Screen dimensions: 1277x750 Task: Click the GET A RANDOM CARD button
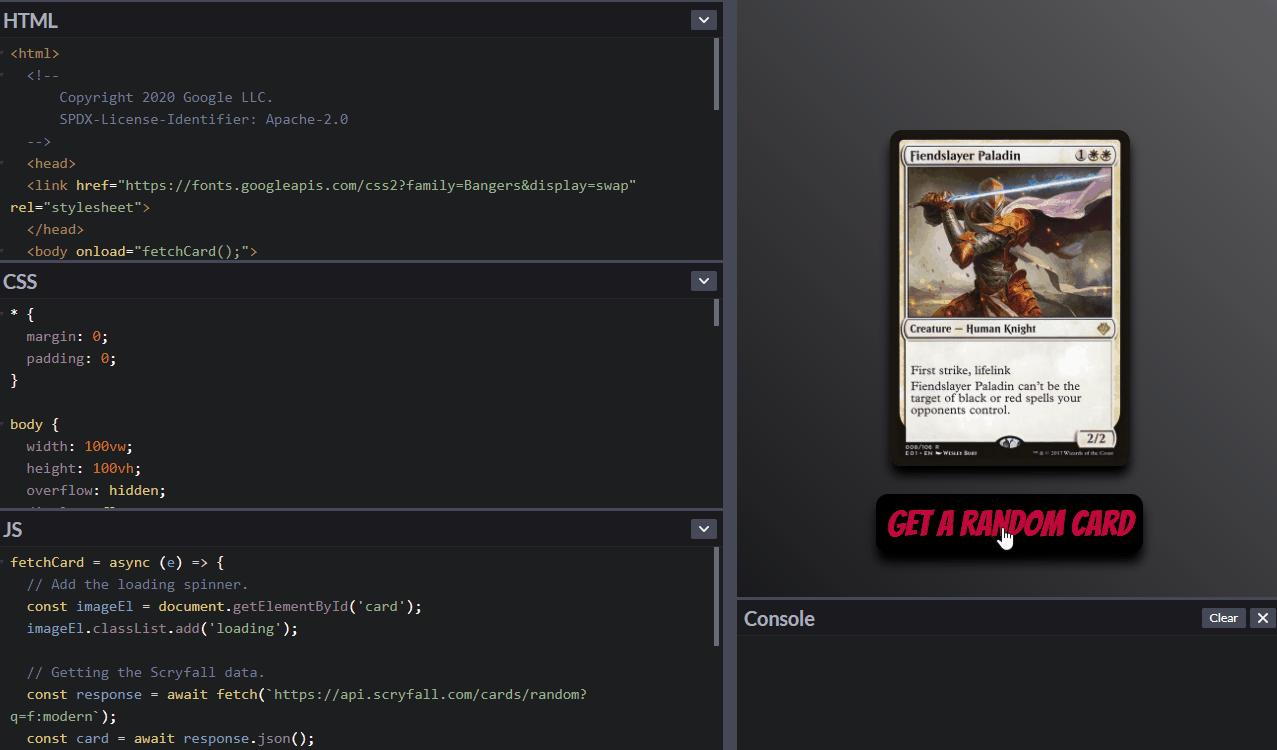point(1008,523)
